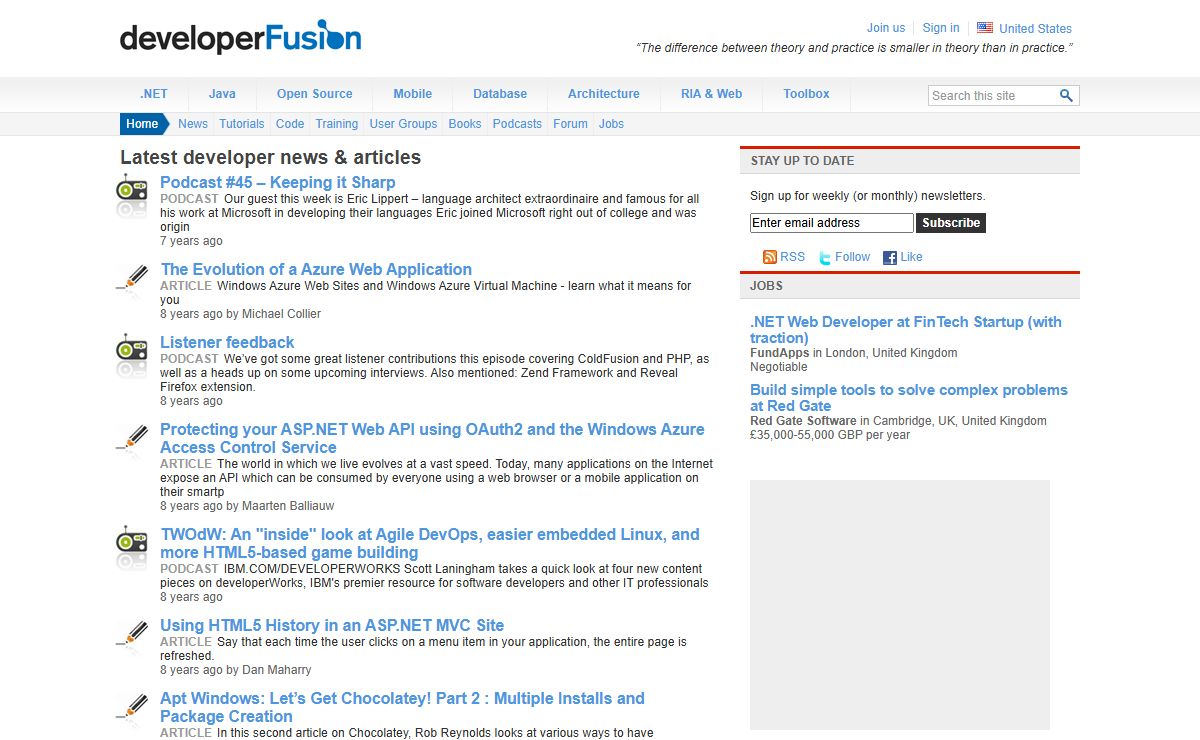
Task: Open the Listener feedback podcast
Action: 227,342
